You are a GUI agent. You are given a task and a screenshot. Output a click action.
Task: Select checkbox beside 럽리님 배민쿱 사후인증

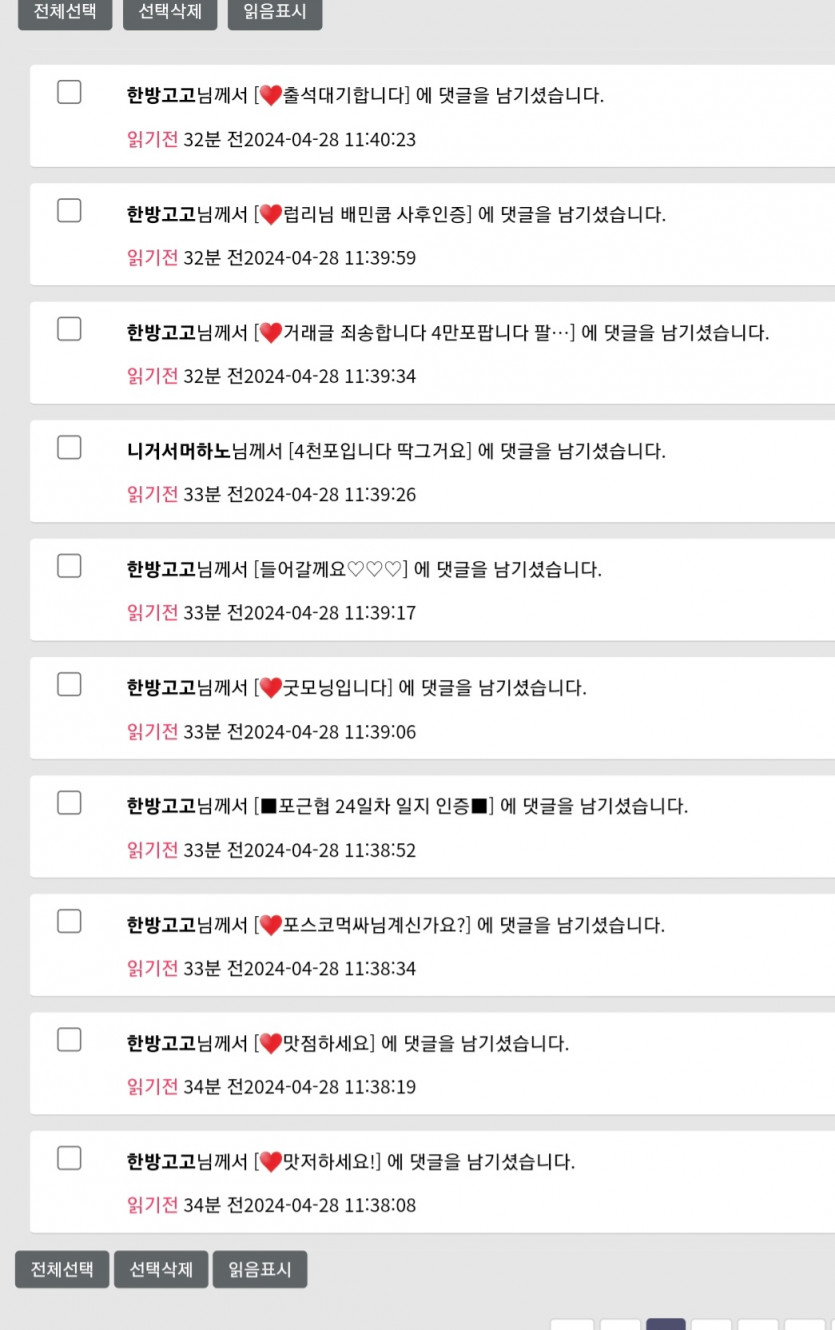pos(69,210)
